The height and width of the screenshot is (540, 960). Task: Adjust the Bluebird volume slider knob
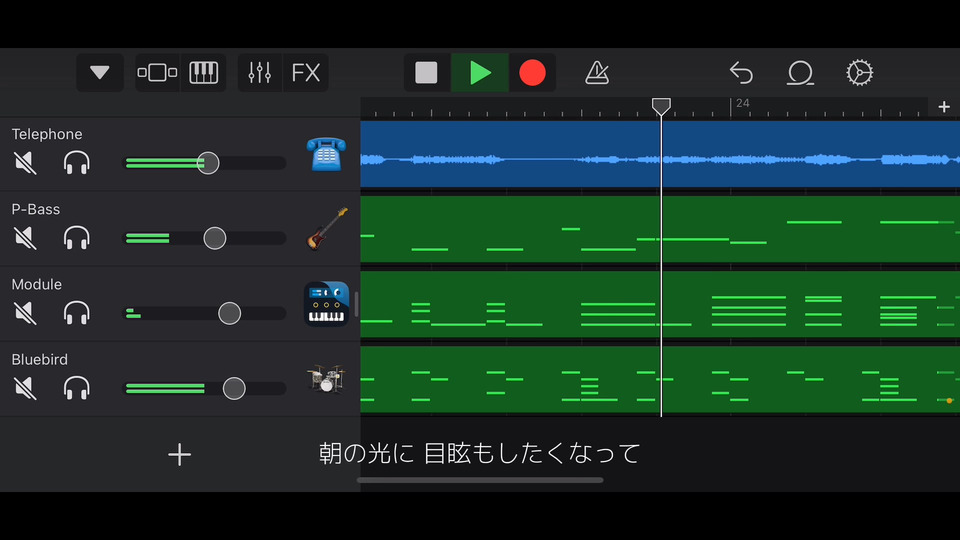click(234, 389)
